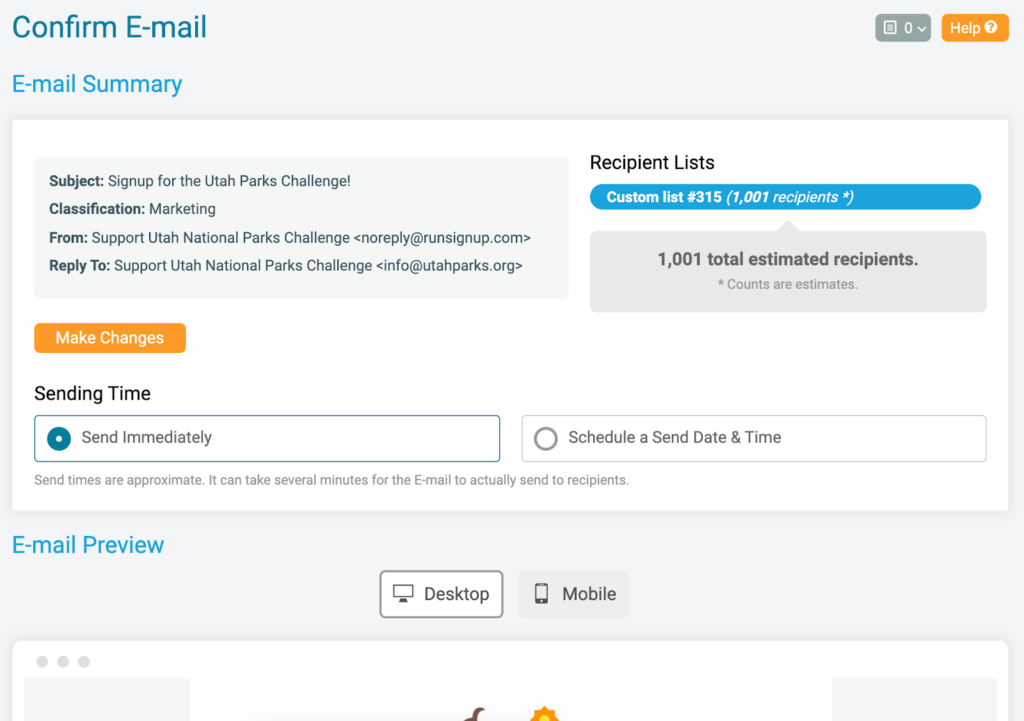Switch to the Mobile preview tab
Image resolution: width=1024 pixels, height=721 pixels.
tap(573, 594)
